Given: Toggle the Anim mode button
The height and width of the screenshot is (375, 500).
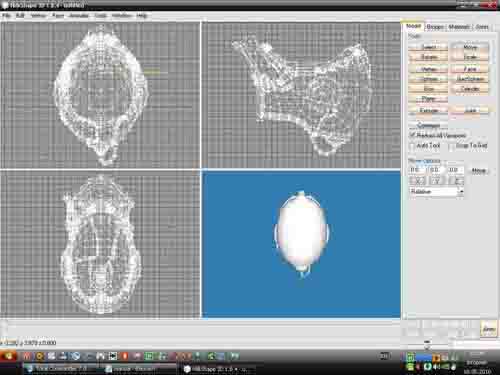Looking at the screenshot, I should point(489,329).
